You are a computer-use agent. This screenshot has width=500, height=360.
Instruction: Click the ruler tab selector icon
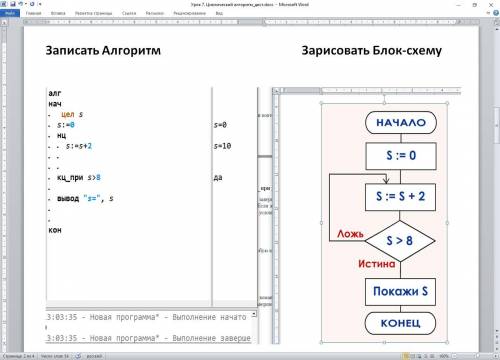(x=4, y=23)
